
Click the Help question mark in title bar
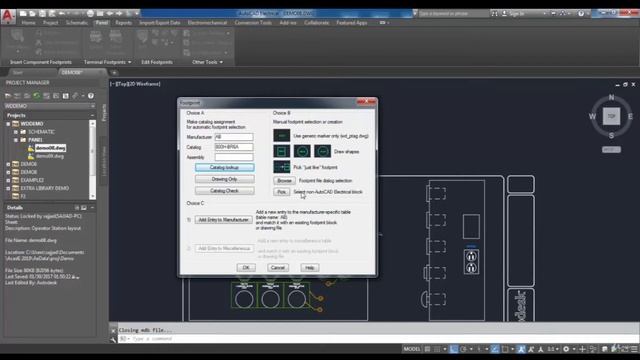(581, 13)
